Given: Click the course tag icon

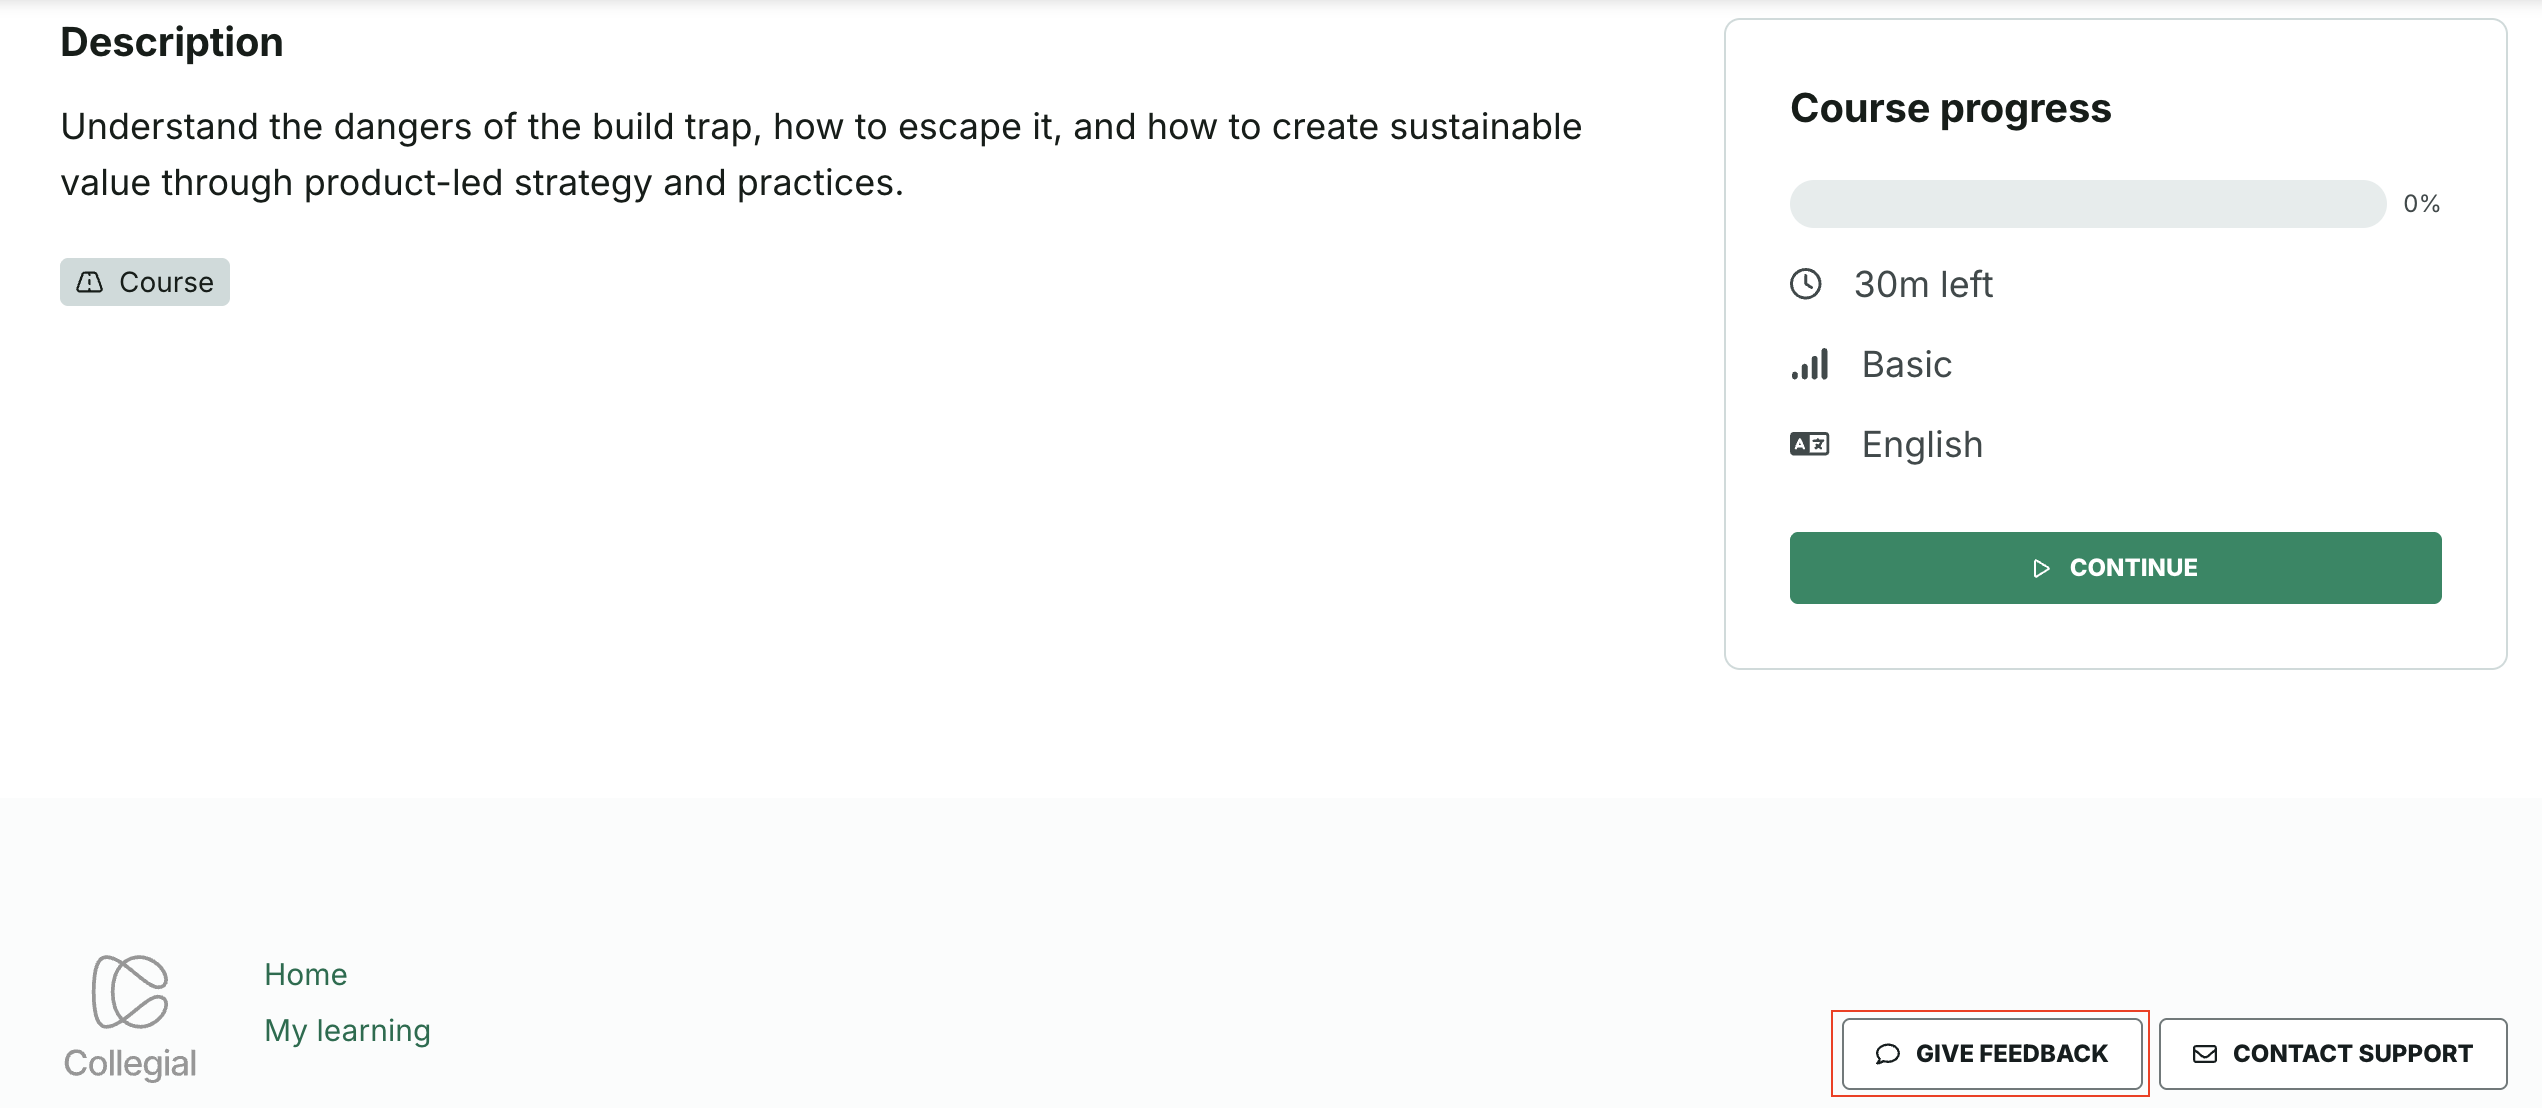Looking at the screenshot, I should coord(90,282).
